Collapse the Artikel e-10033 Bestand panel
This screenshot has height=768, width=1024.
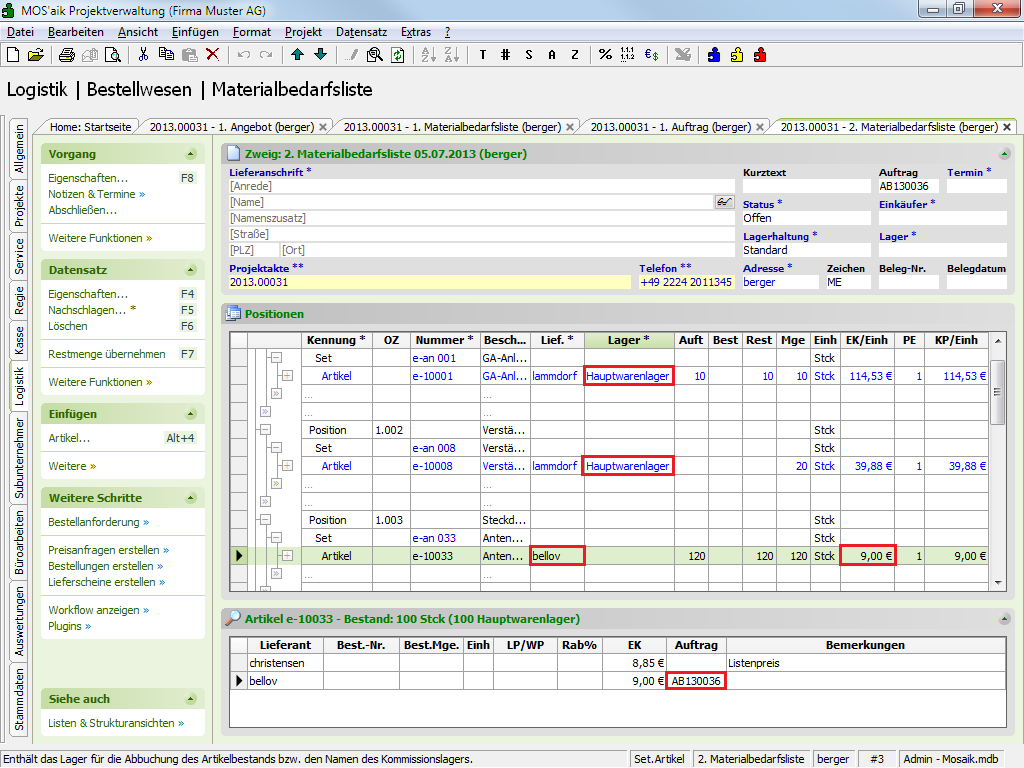[1004, 618]
